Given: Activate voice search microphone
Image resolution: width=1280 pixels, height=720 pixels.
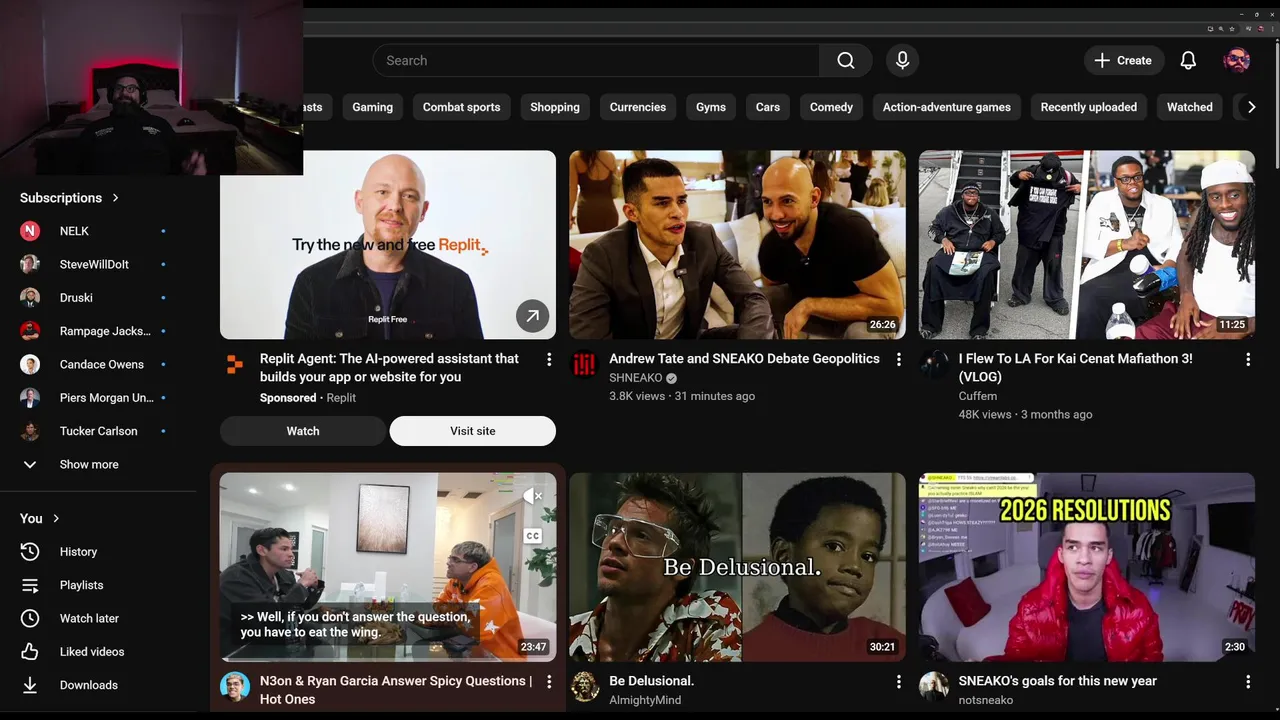Looking at the screenshot, I should pyautogui.click(x=902, y=61).
